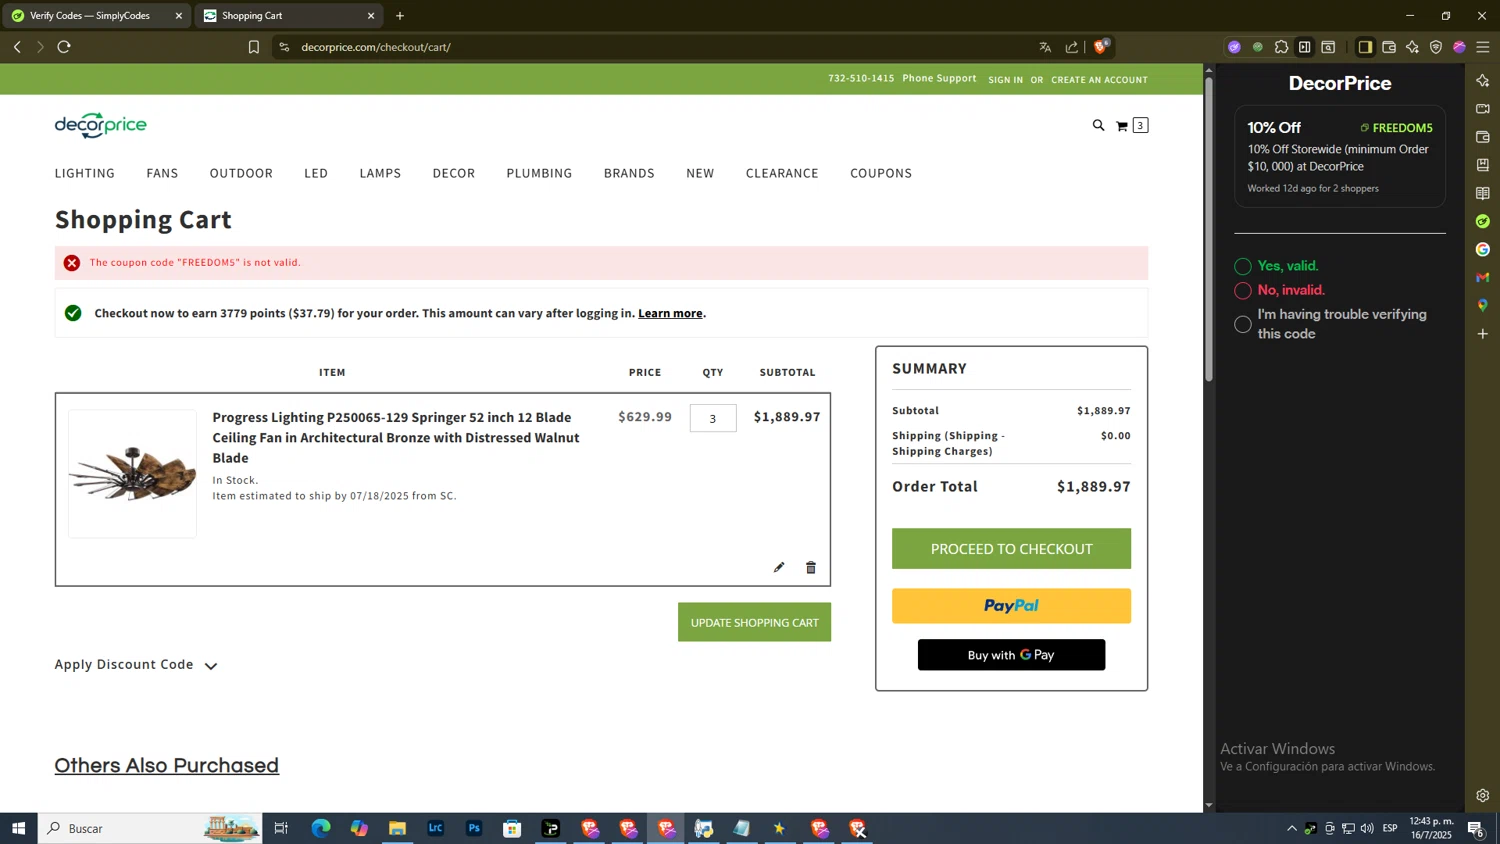The image size is (1500, 844).
Task: Click the Create an Account link
Action: click(1099, 80)
